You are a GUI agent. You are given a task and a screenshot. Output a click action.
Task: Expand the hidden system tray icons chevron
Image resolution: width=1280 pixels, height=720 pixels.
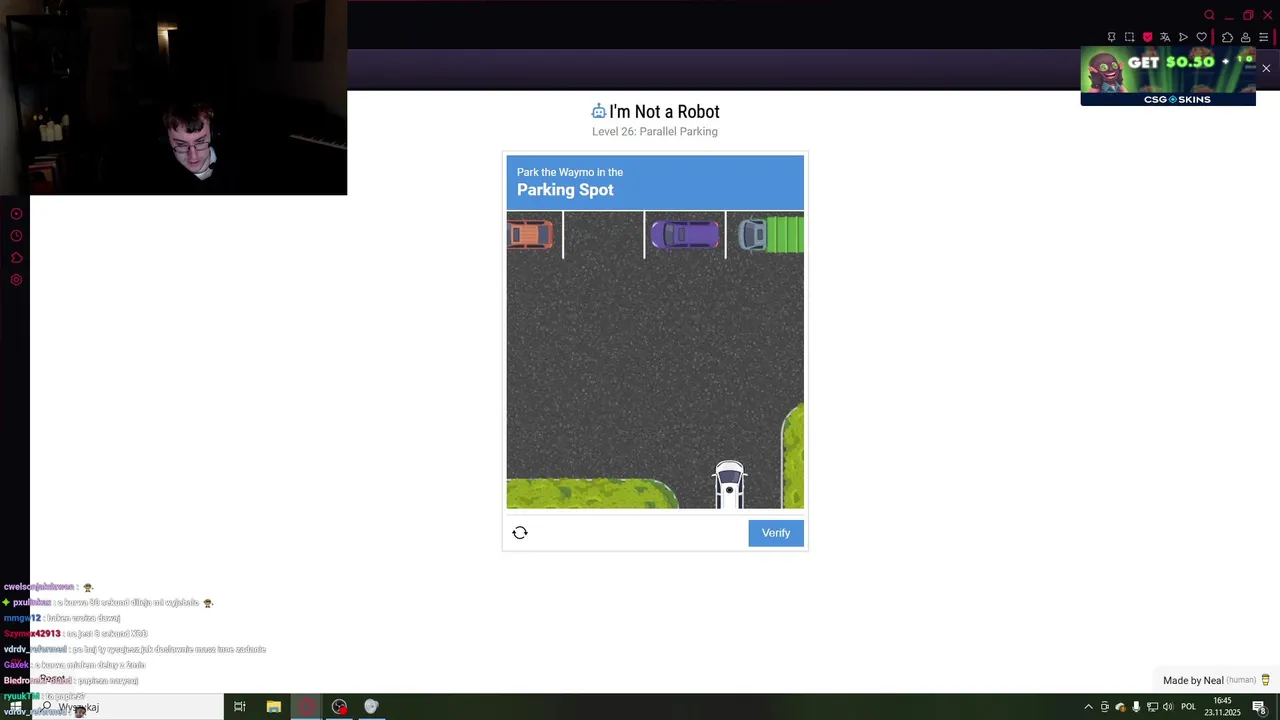(x=1088, y=707)
